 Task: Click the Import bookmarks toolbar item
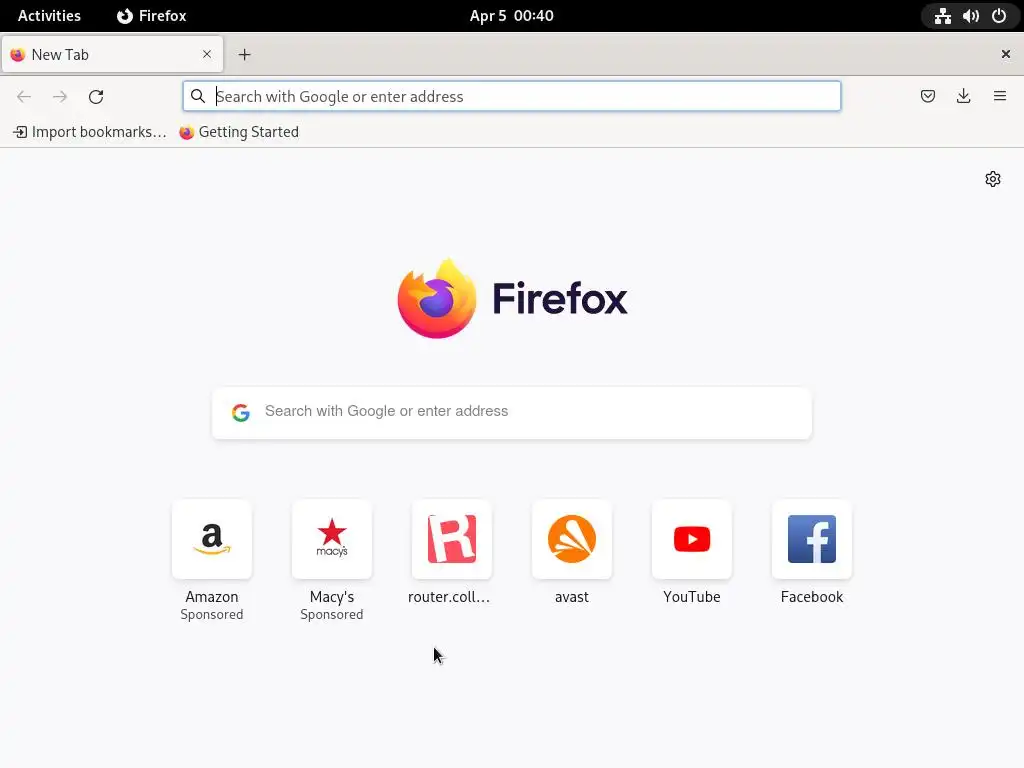tap(89, 132)
